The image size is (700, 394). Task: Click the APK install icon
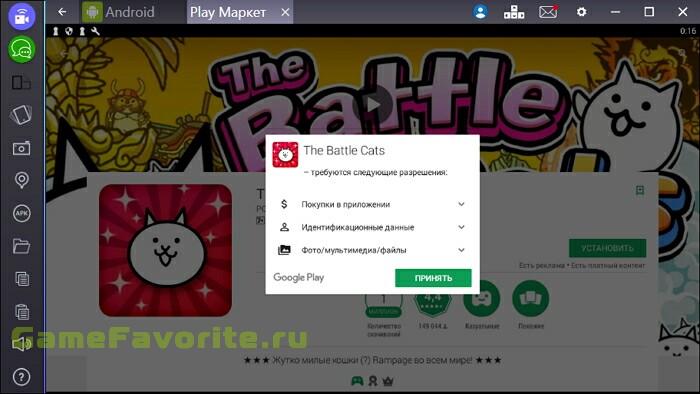click(x=21, y=213)
